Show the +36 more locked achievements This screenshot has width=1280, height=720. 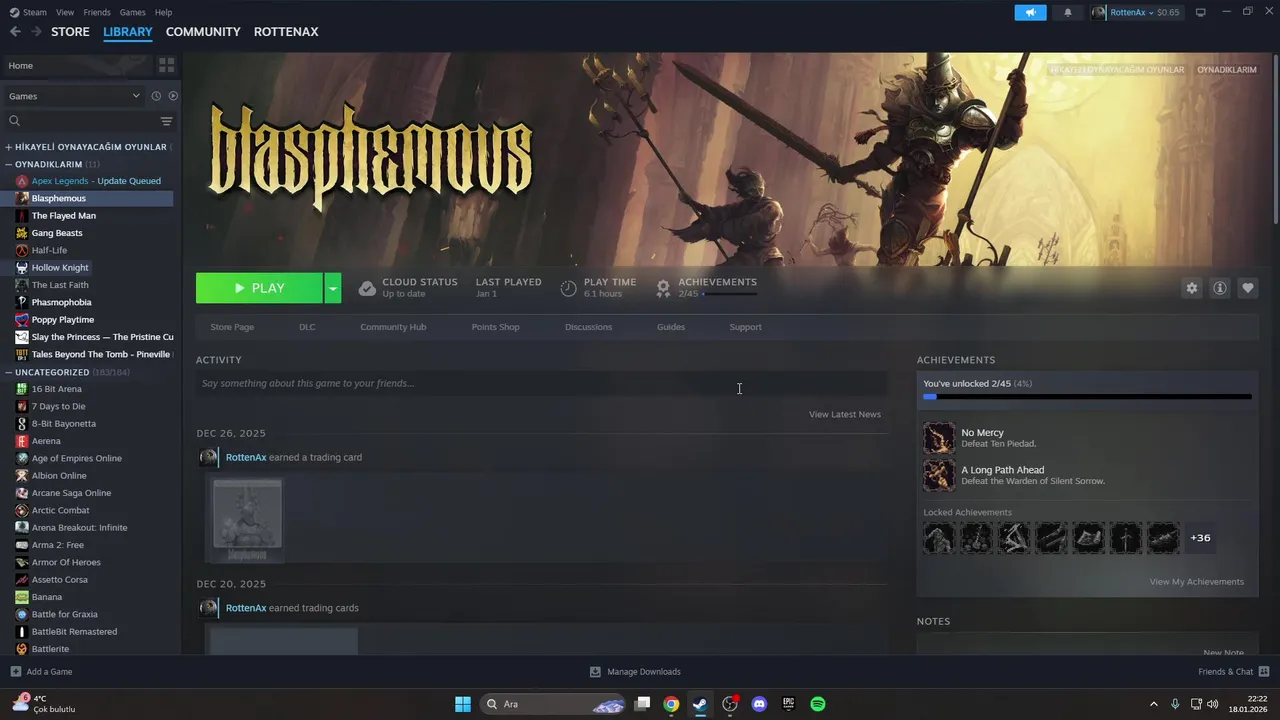point(1200,538)
